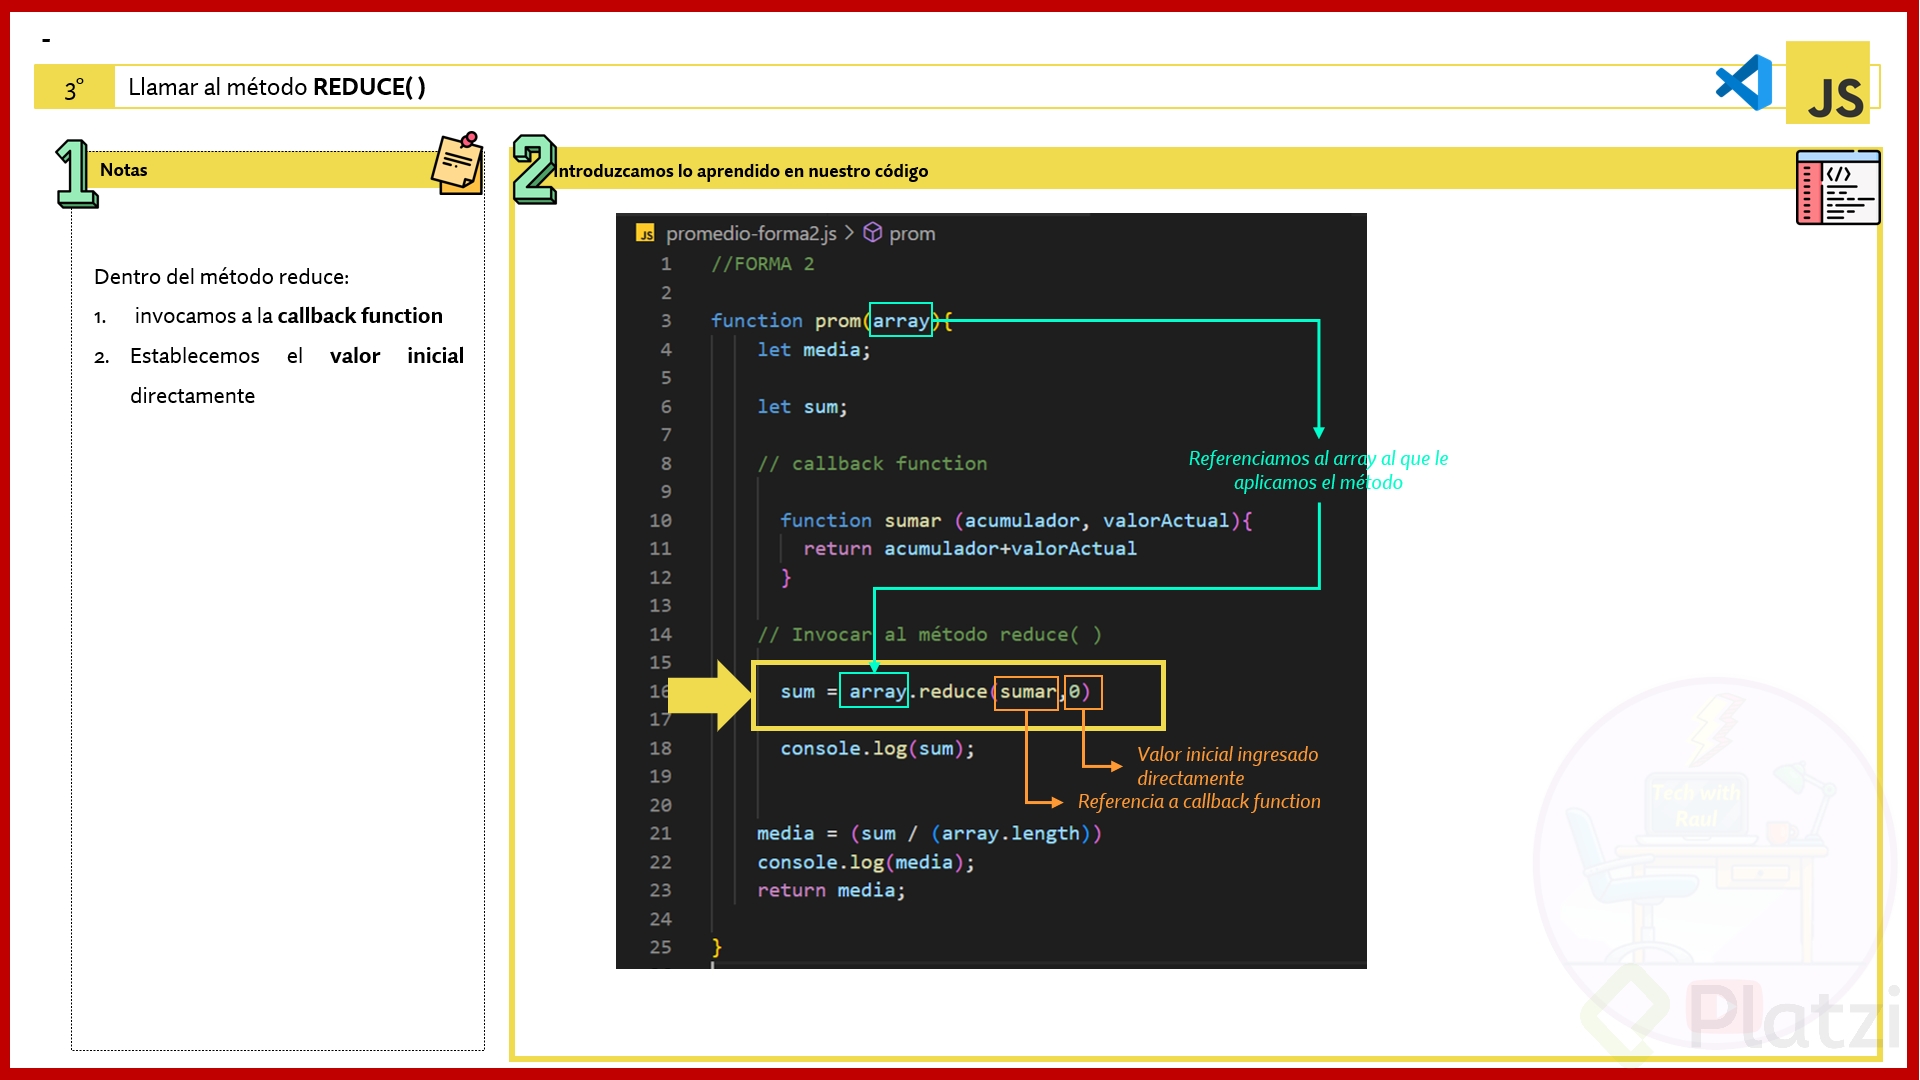Screen dimensions: 1920x1080
Task: Click 'console.log(sum);' on line 18
Action: (x=877, y=749)
